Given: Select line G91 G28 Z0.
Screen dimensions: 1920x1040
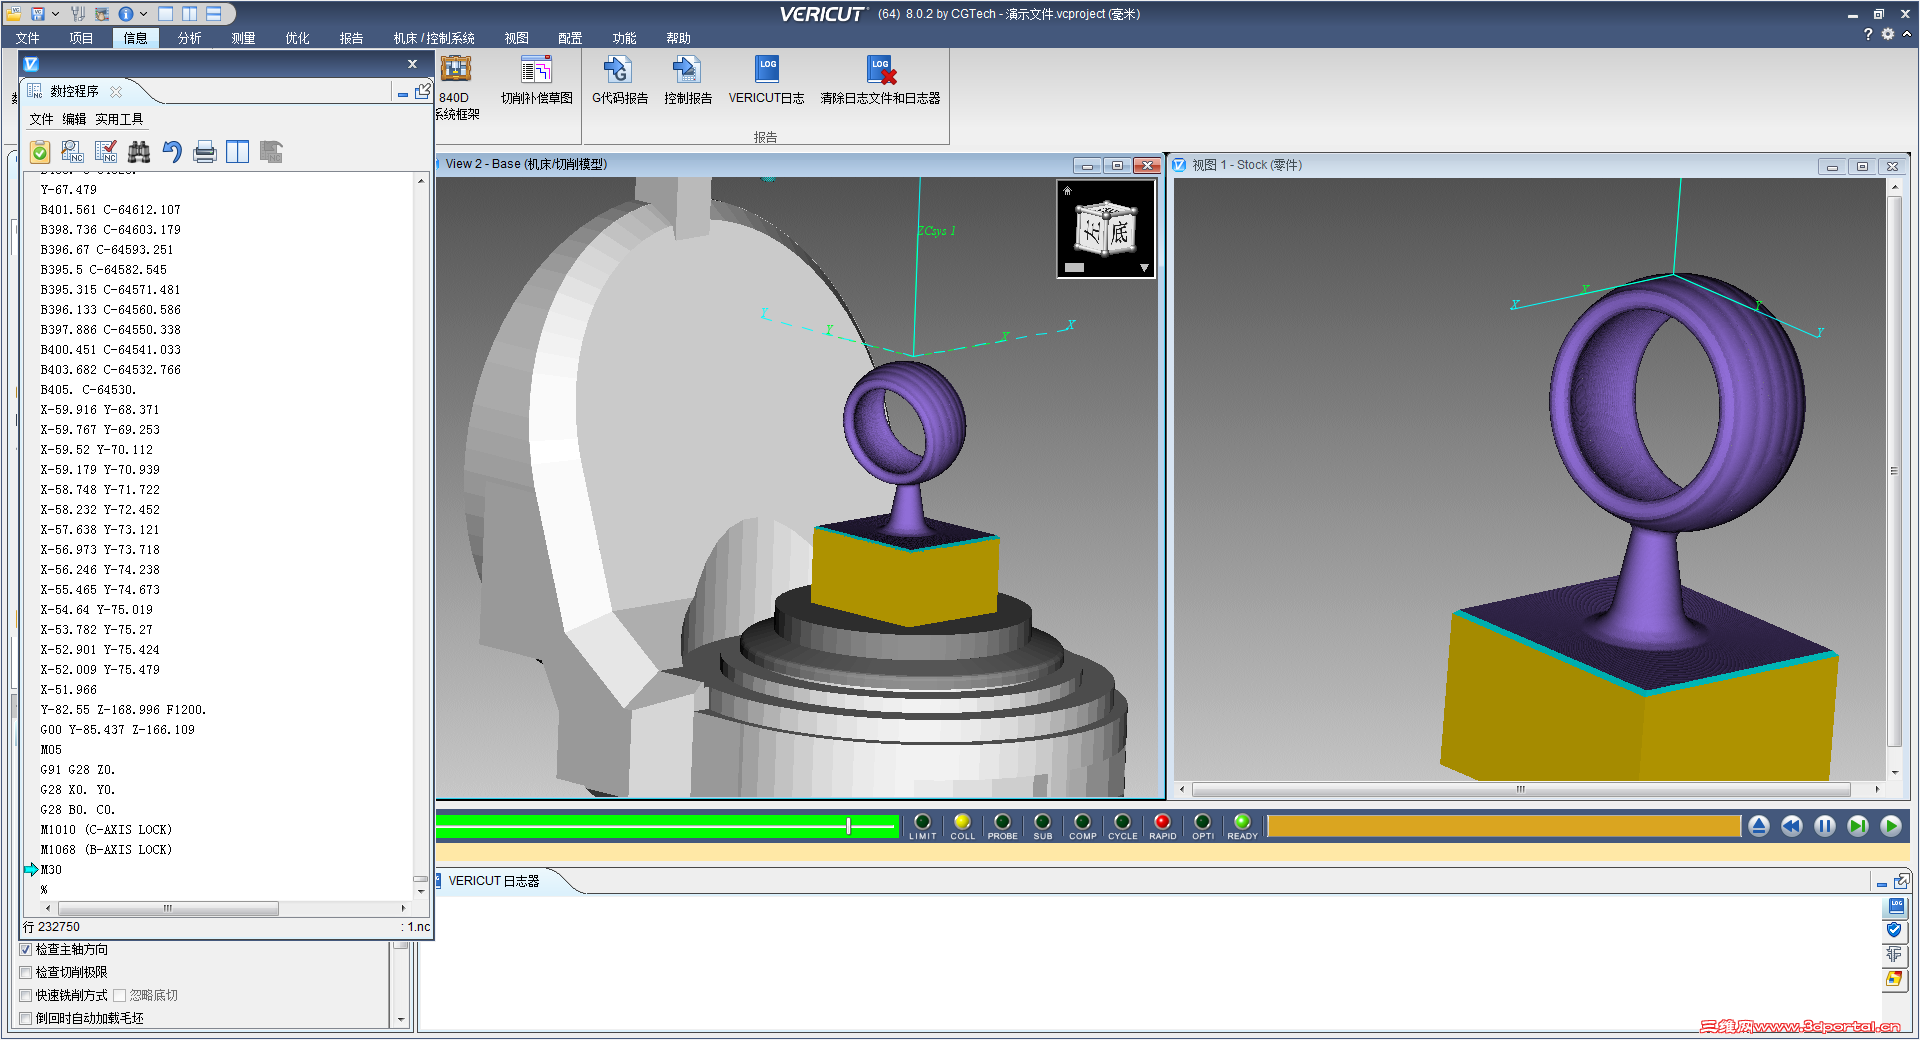Looking at the screenshot, I should coord(78,770).
